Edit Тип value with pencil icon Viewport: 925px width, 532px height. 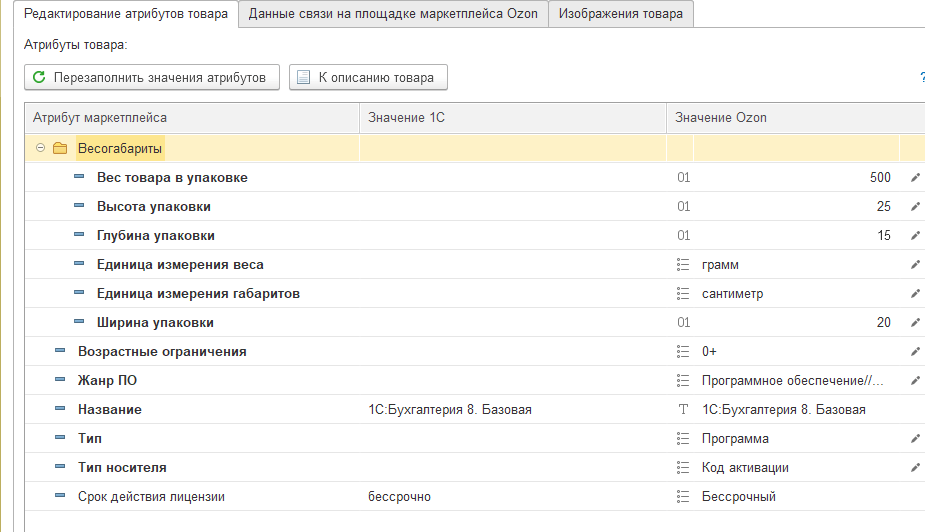pyautogui.click(x=915, y=439)
